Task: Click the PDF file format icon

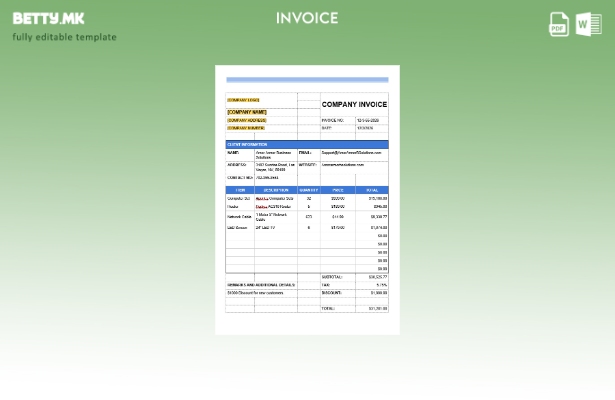Action: 559,24
